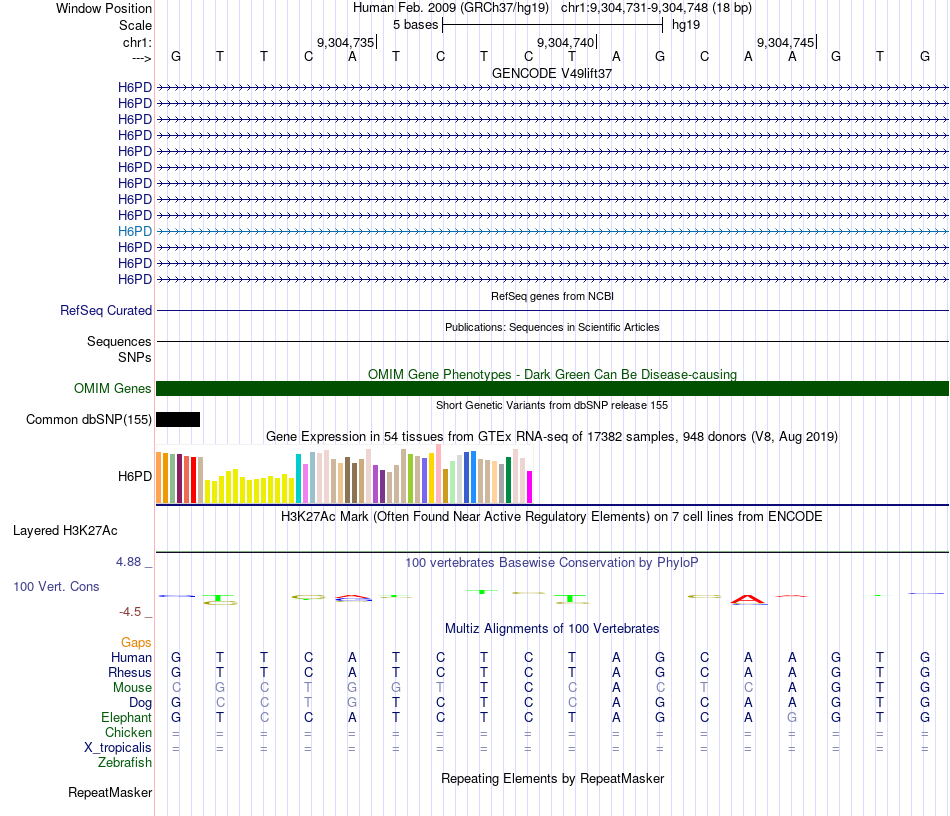Click the RefSeq genes from NCBI title
This screenshot has width=950, height=816.
click(552, 296)
